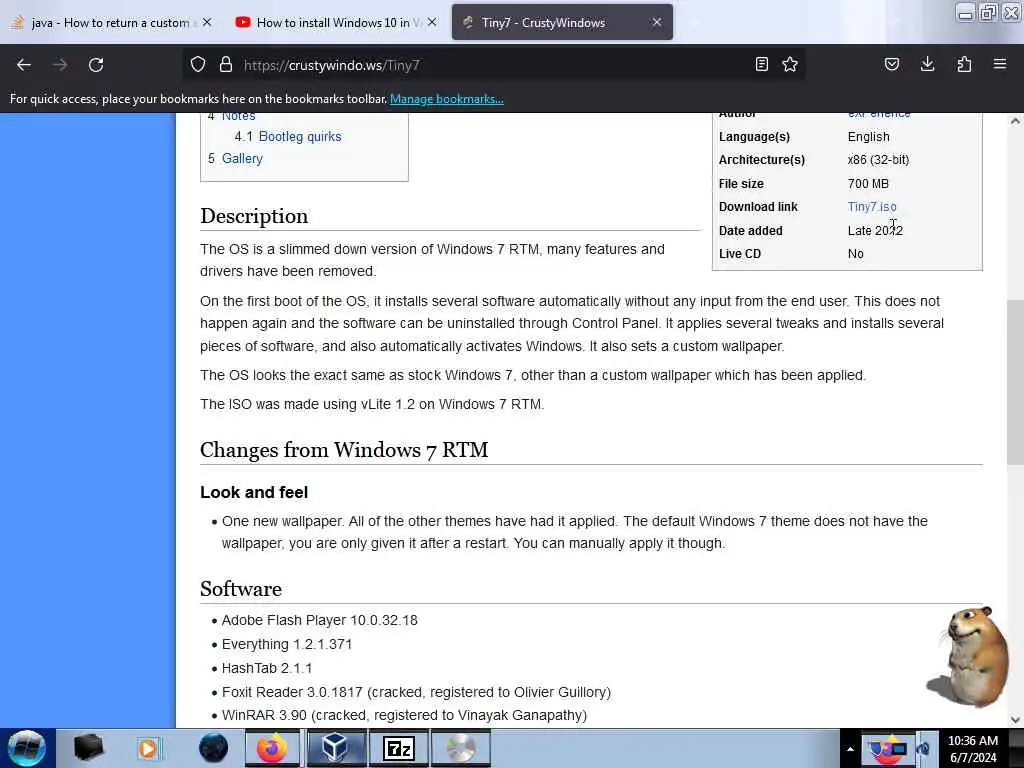Viewport: 1024px width, 768px height.
Task: Click the colorful tray application icon
Action: [x=886, y=749]
